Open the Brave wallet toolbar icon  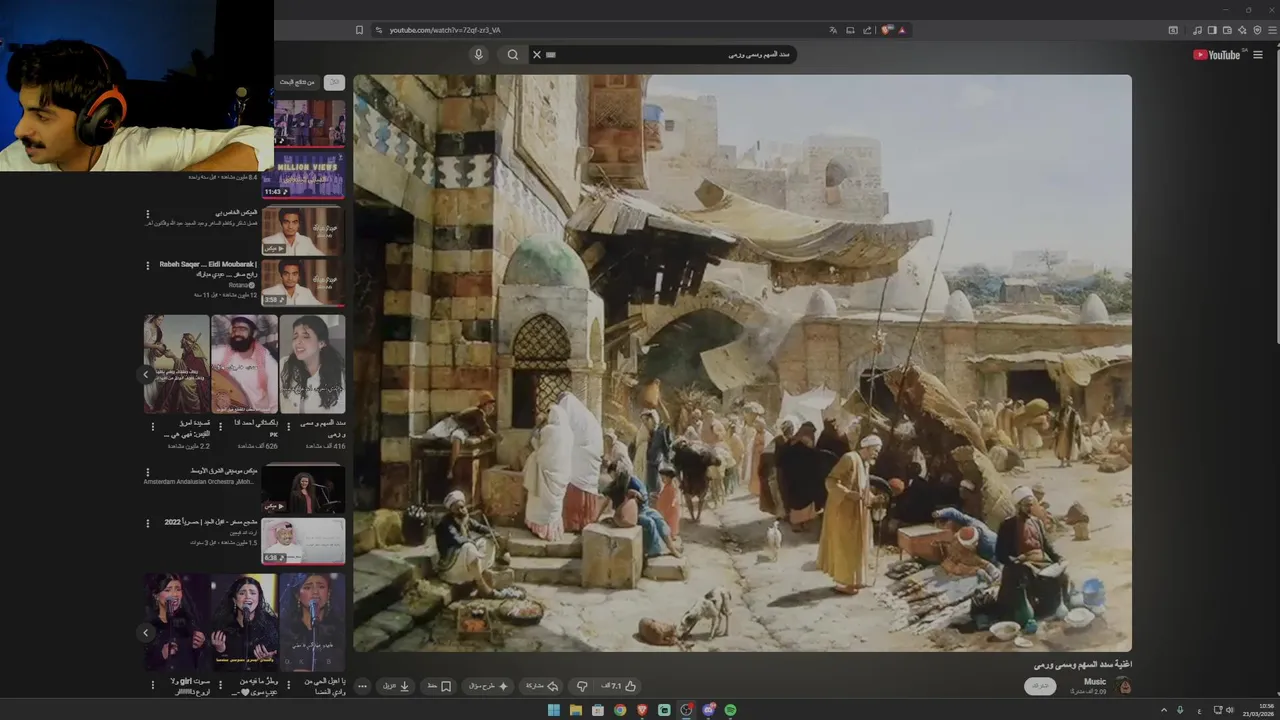[x=1227, y=30]
